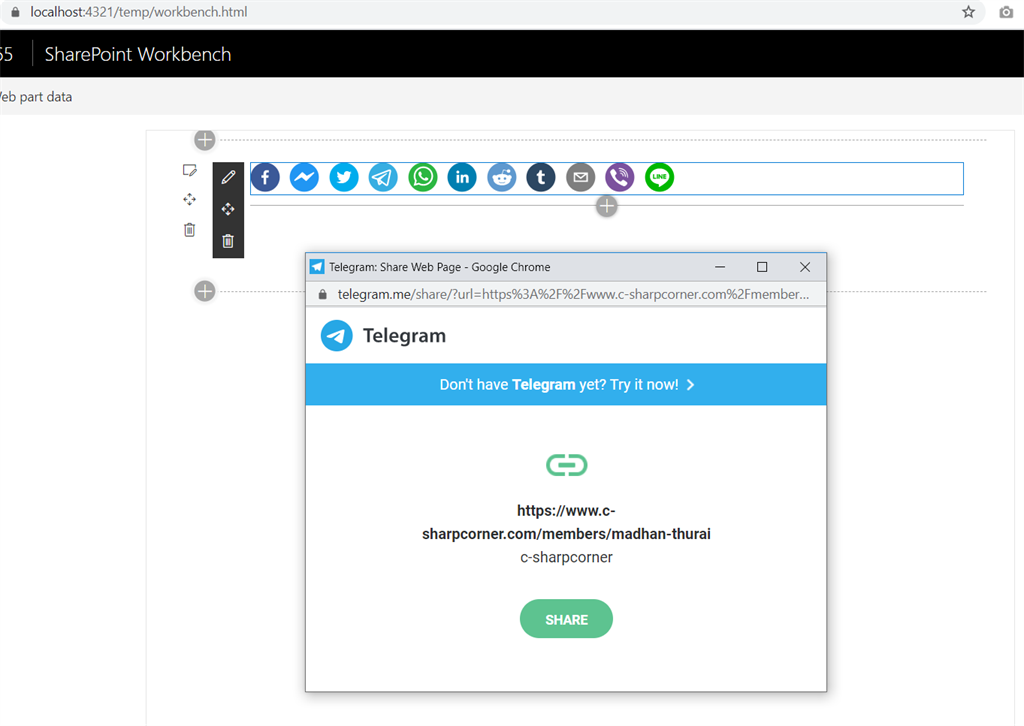Click the camera icon in browser bar
1024x726 pixels.
point(1006,12)
